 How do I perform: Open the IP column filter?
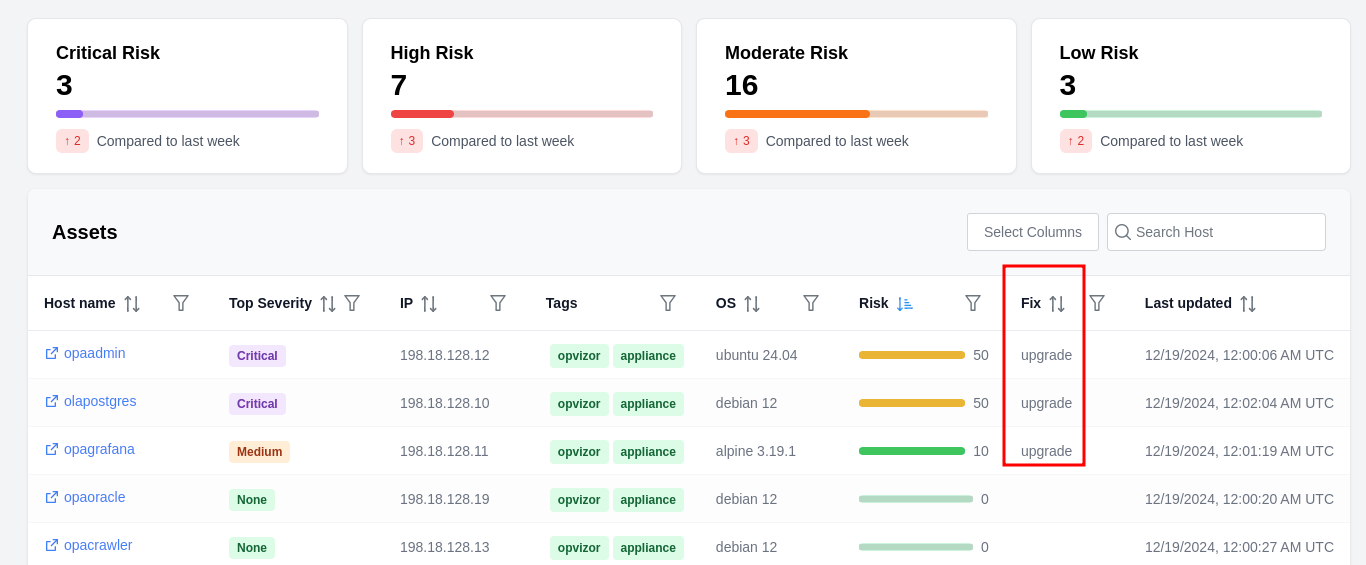point(498,303)
